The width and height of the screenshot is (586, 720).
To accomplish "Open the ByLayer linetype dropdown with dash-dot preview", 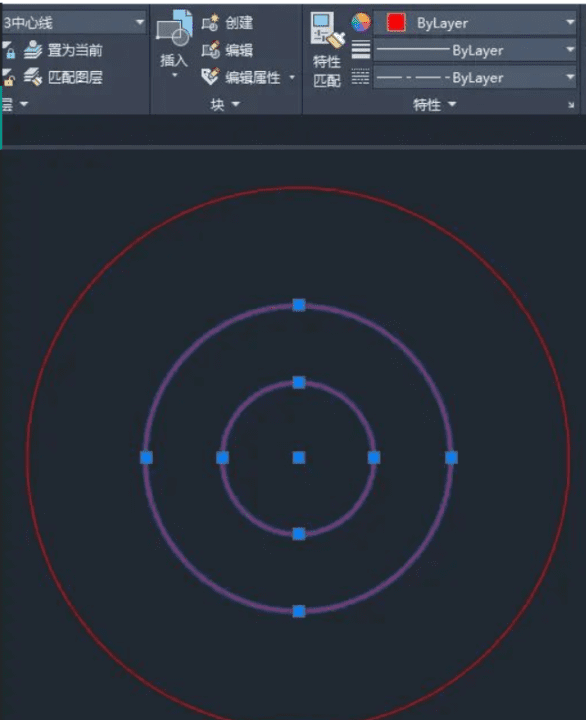I will [x=475, y=77].
